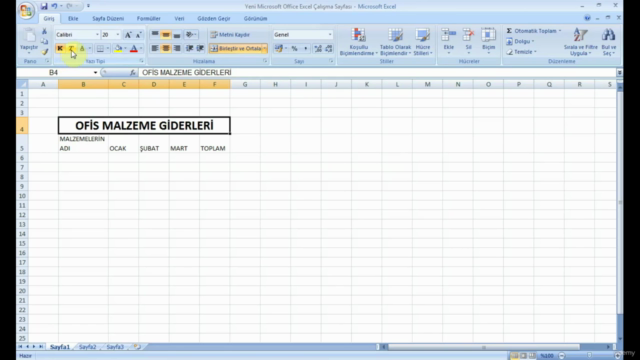Open the Temizle clear dropdown

tap(521, 52)
